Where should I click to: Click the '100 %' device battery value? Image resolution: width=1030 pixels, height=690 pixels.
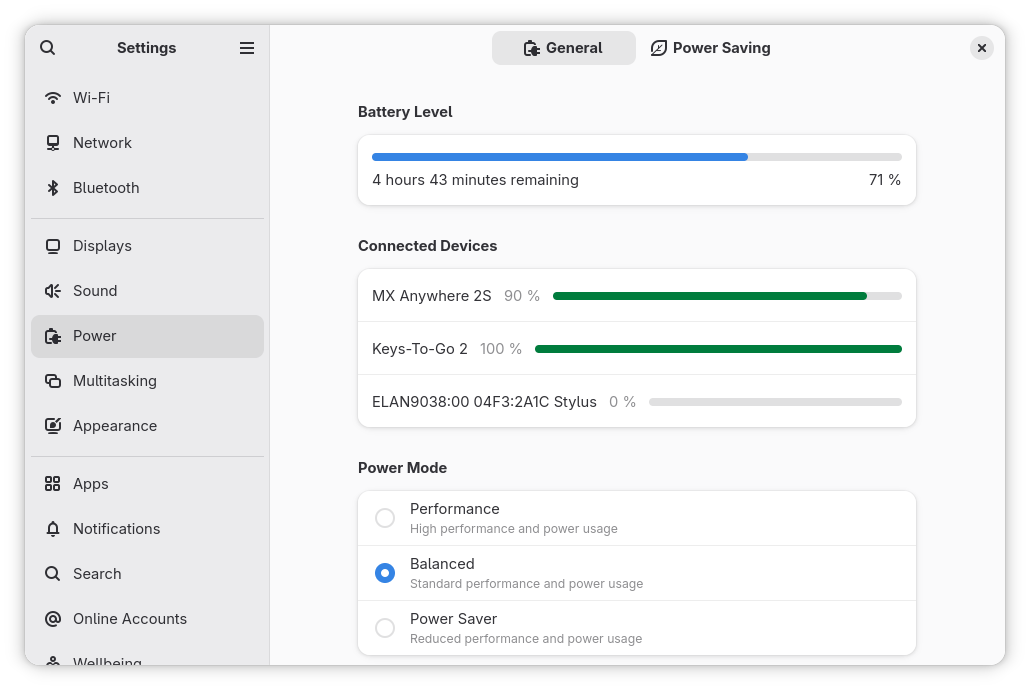[501, 349]
